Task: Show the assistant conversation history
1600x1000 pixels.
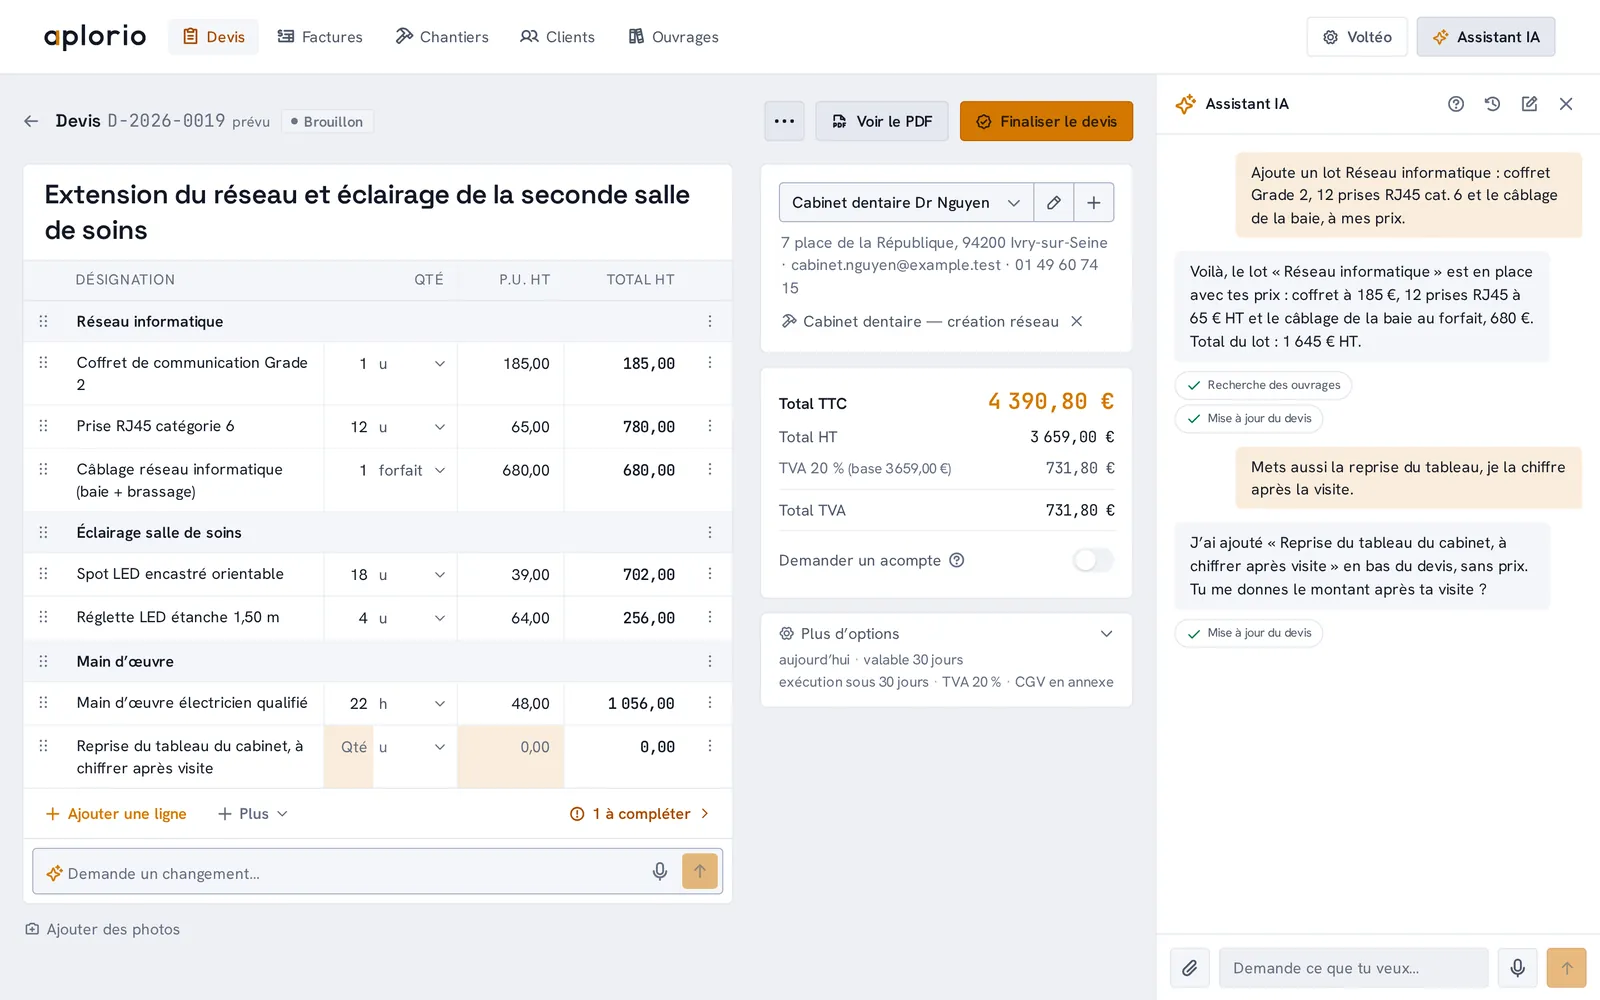Action: (x=1493, y=104)
